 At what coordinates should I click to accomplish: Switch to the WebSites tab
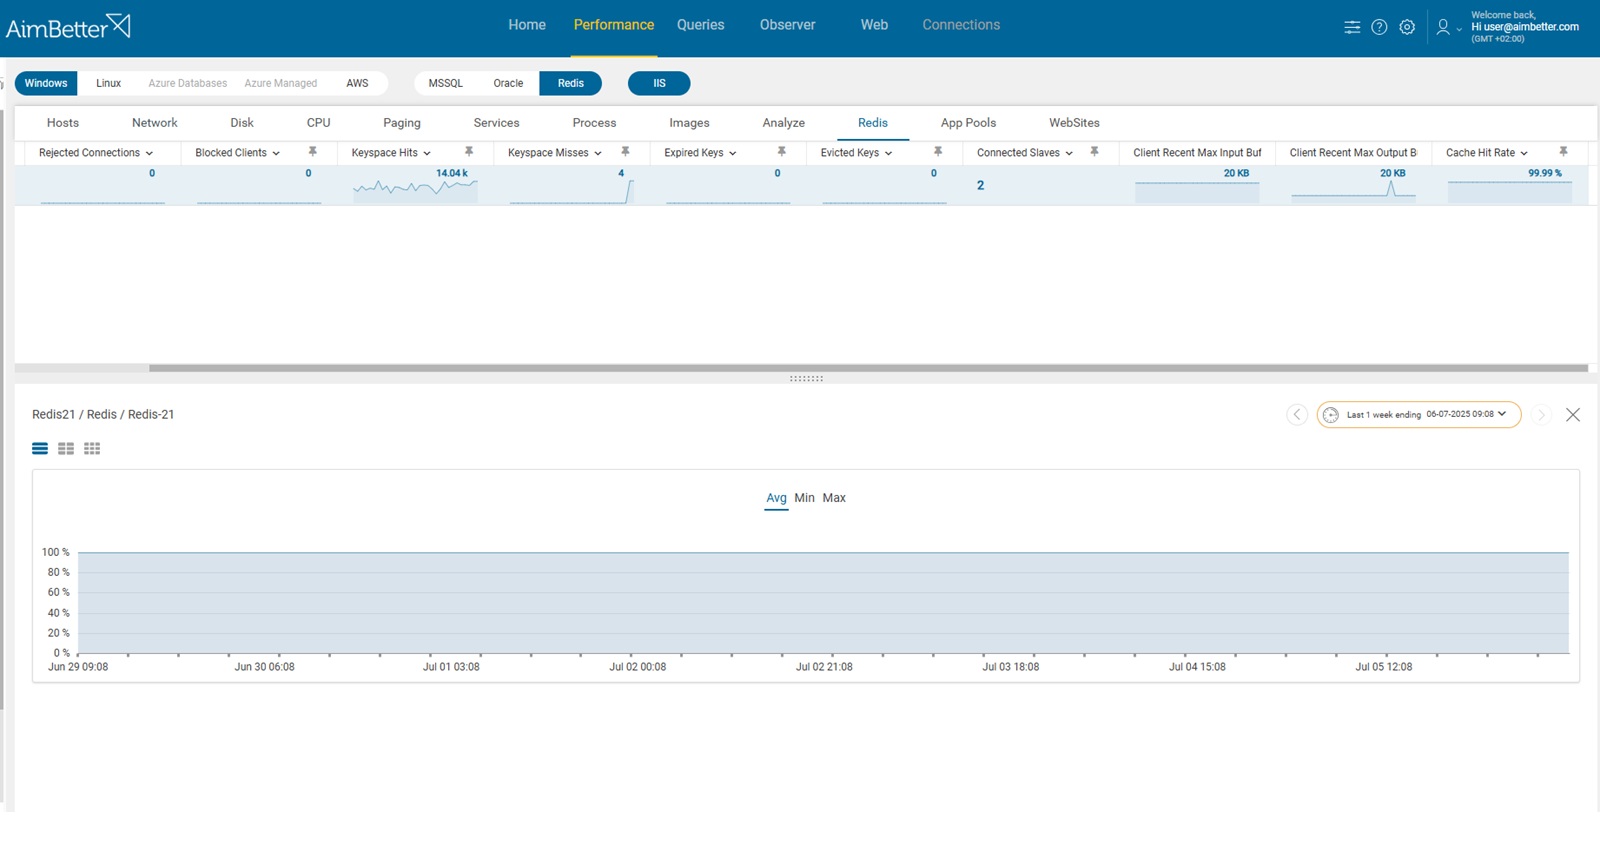1074,123
